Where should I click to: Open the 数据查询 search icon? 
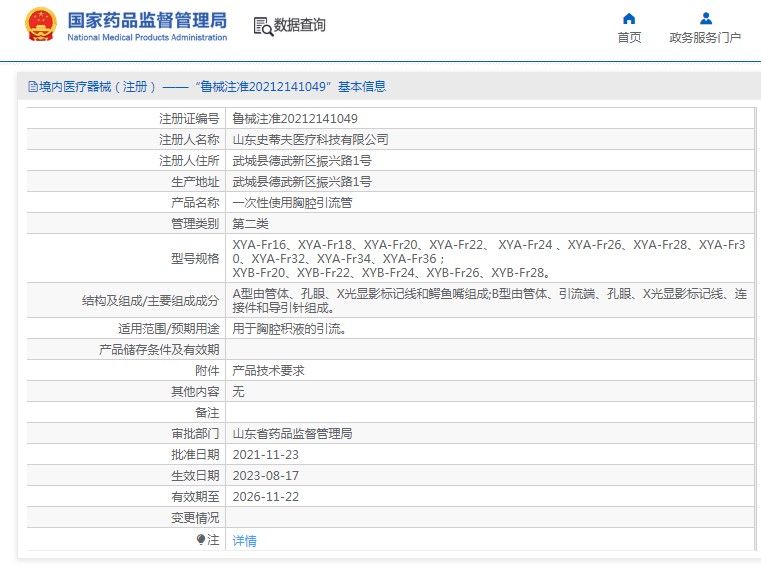coord(263,26)
